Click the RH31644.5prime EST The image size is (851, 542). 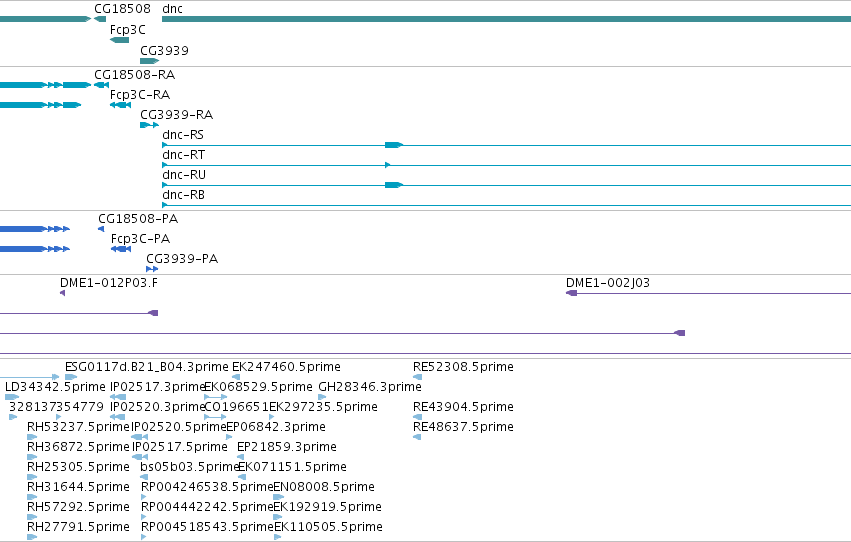(x=32, y=497)
